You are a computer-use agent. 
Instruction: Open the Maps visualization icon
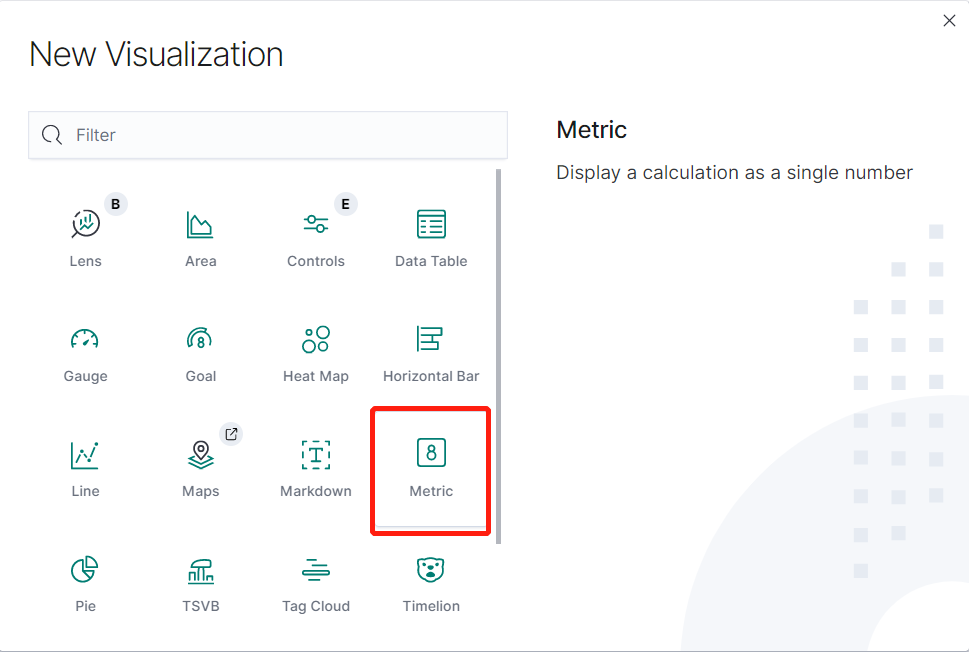click(x=200, y=455)
